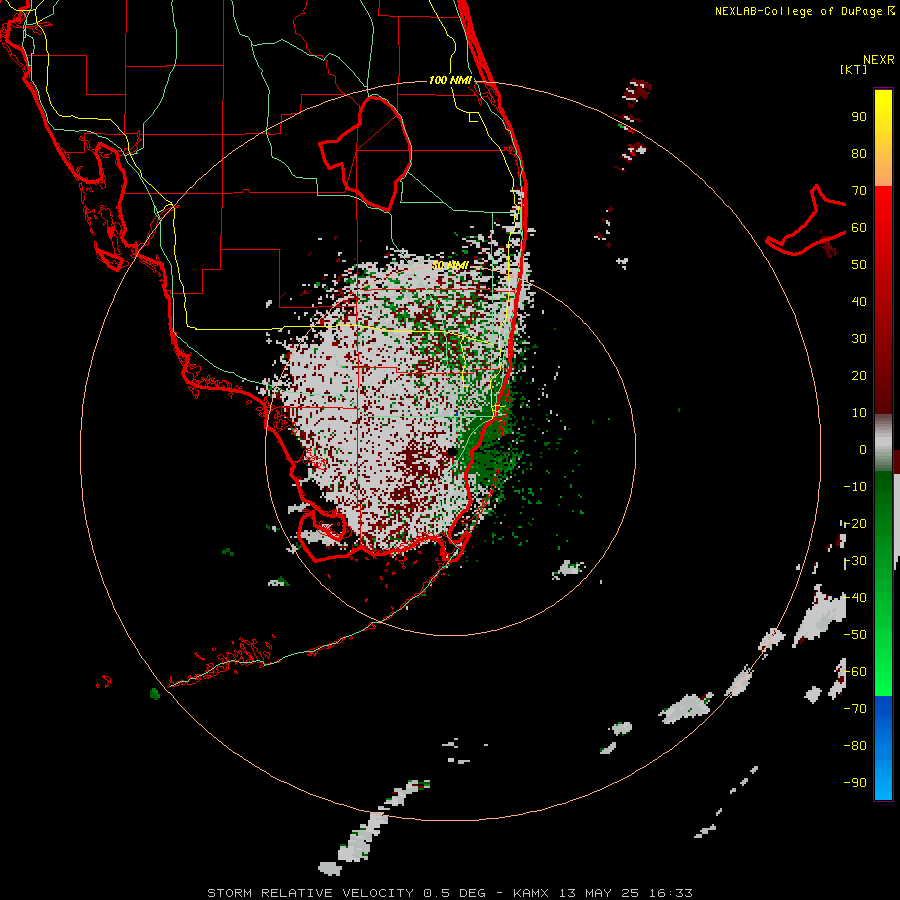Screen dimensions: 900x900
Task: Click the positive 20 knot scale label
Action: [859, 375]
